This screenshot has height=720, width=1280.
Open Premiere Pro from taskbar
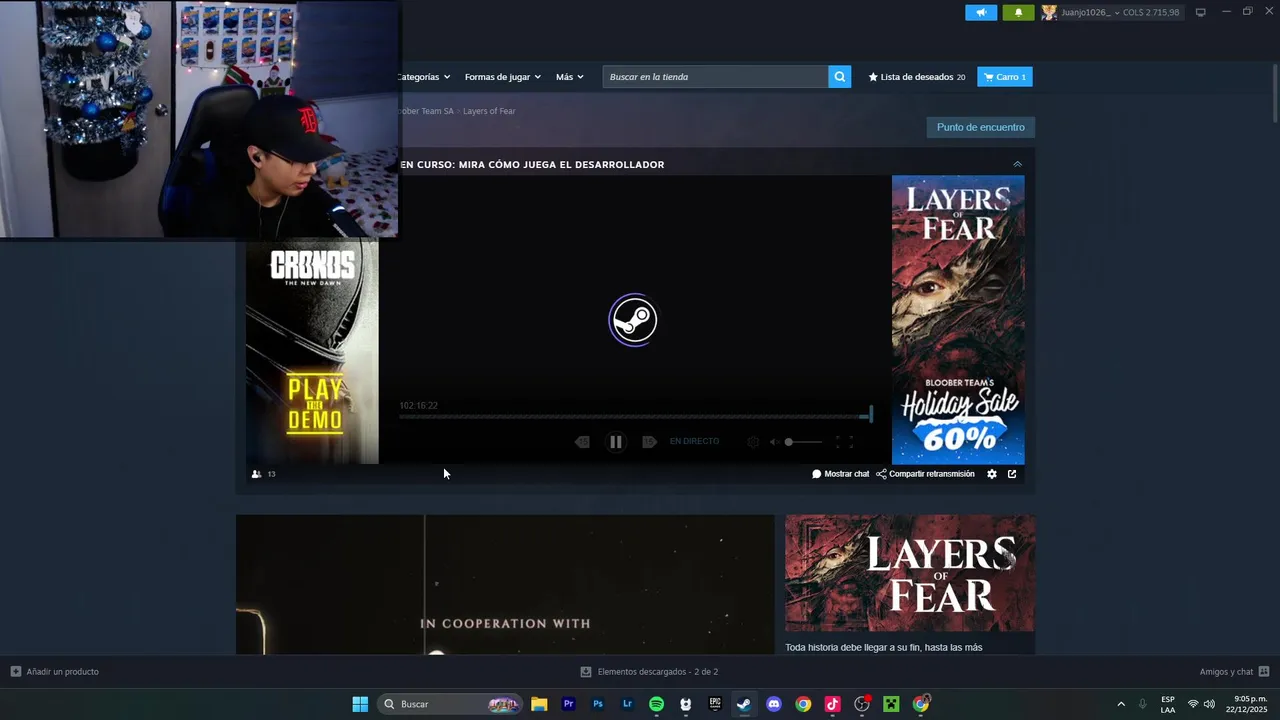pos(568,704)
